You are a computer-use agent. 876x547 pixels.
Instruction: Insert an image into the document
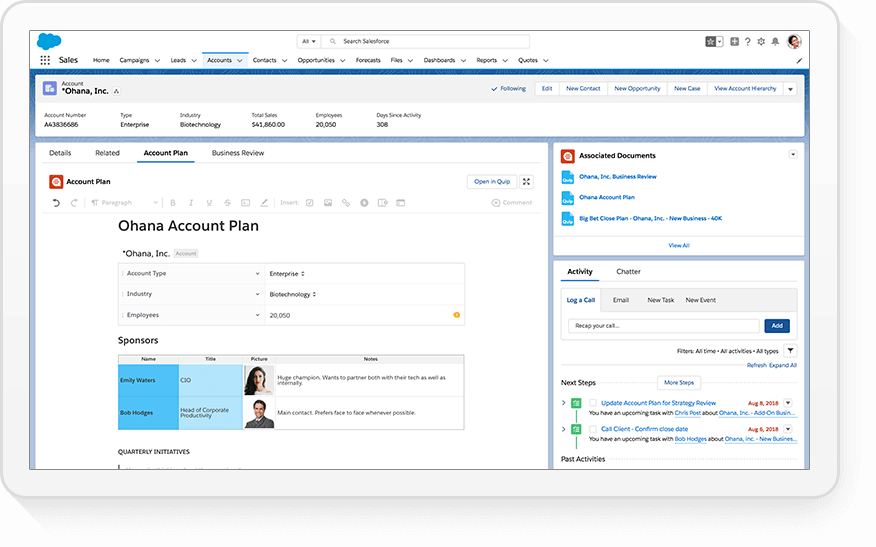click(328, 203)
